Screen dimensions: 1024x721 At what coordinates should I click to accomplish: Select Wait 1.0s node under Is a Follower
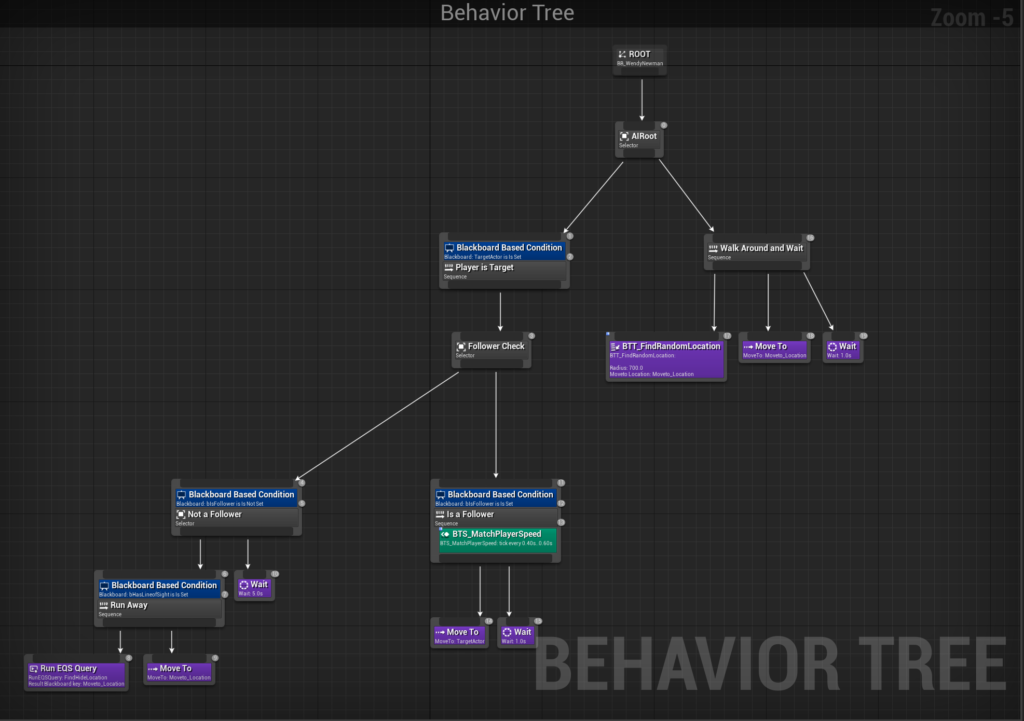[517, 634]
